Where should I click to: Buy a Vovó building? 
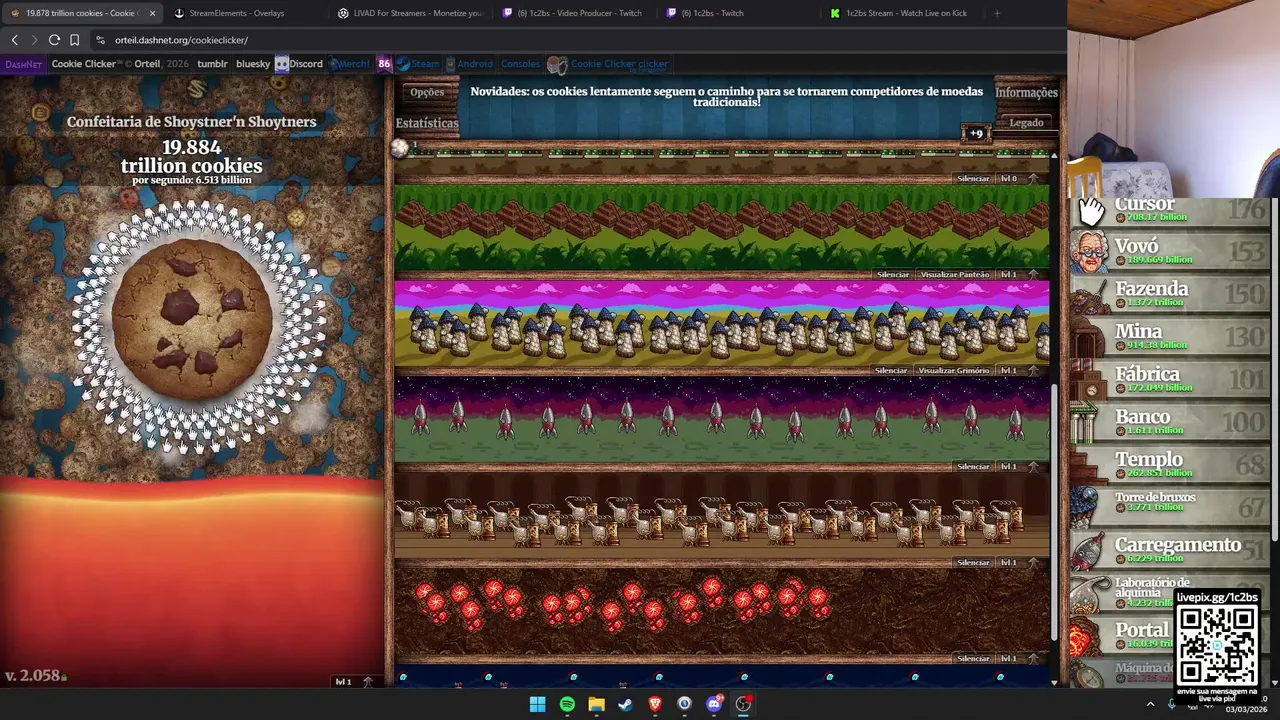pos(1171,251)
